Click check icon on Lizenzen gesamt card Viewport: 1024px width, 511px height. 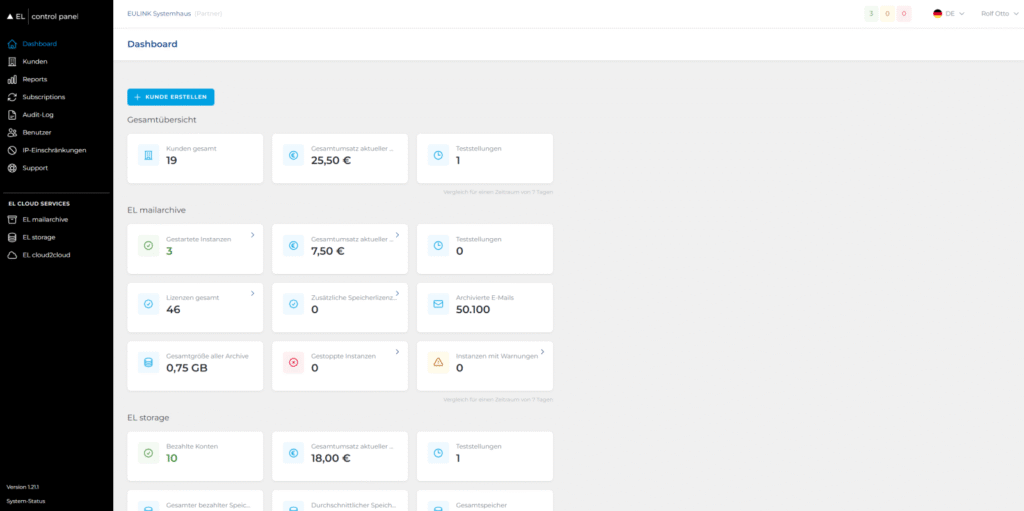(x=148, y=304)
